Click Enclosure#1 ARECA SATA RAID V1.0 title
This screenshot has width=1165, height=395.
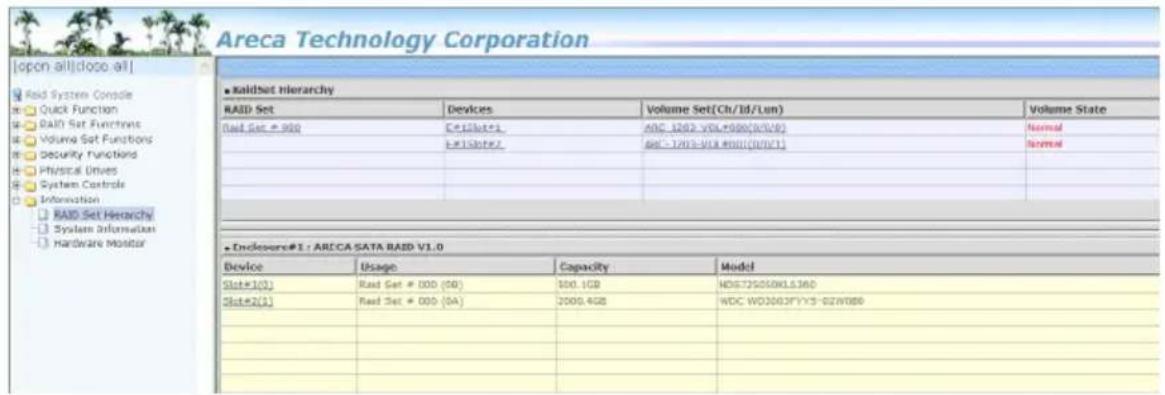(x=338, y=247)
